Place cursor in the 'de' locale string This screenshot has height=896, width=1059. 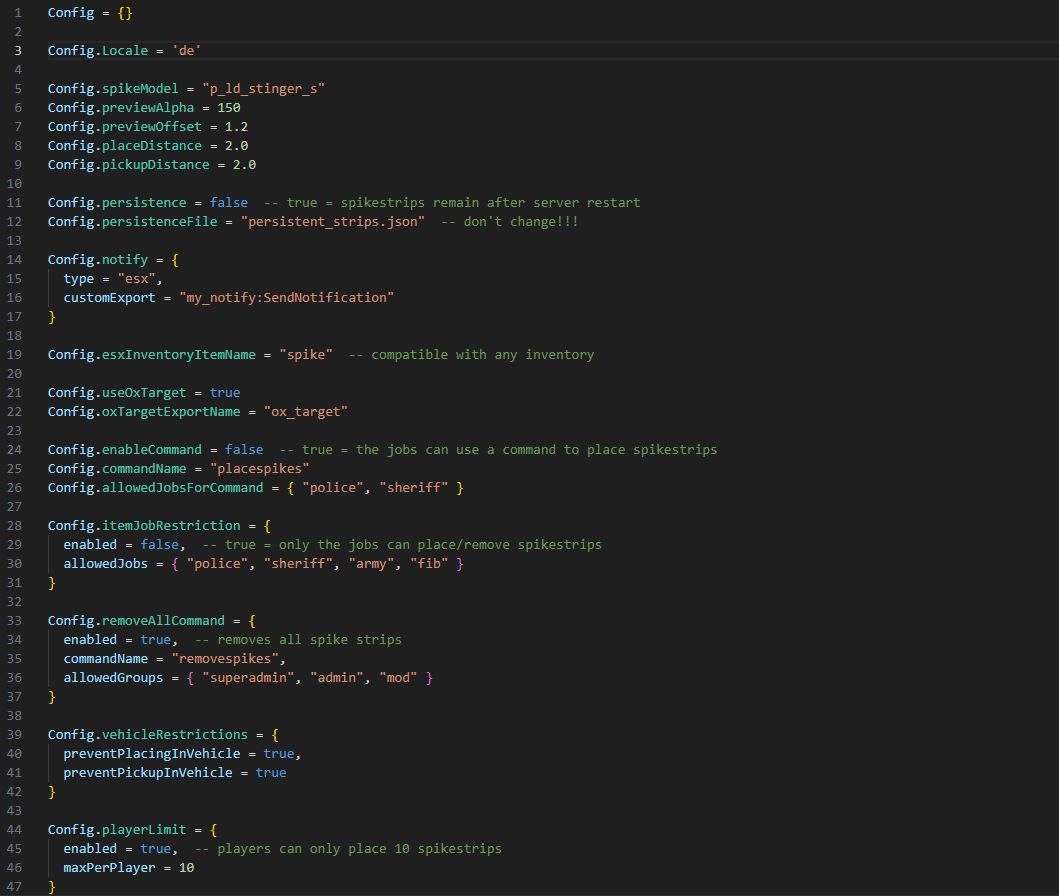pos(186,51)
